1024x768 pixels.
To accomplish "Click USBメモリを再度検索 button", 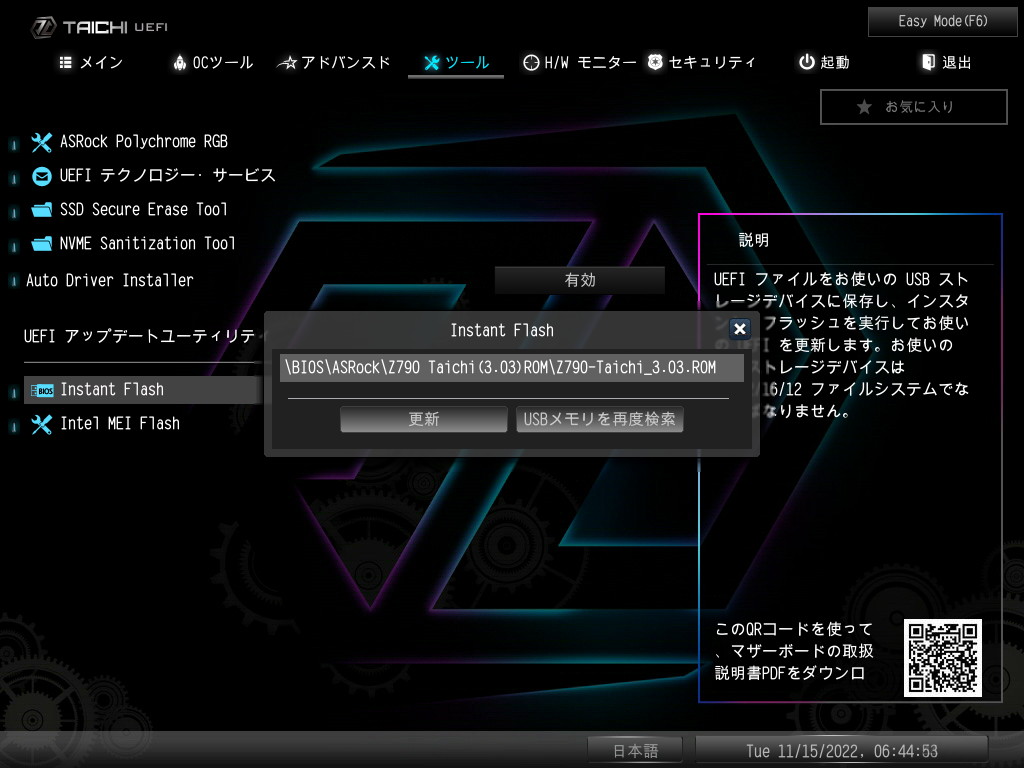I will pos(600,419).
